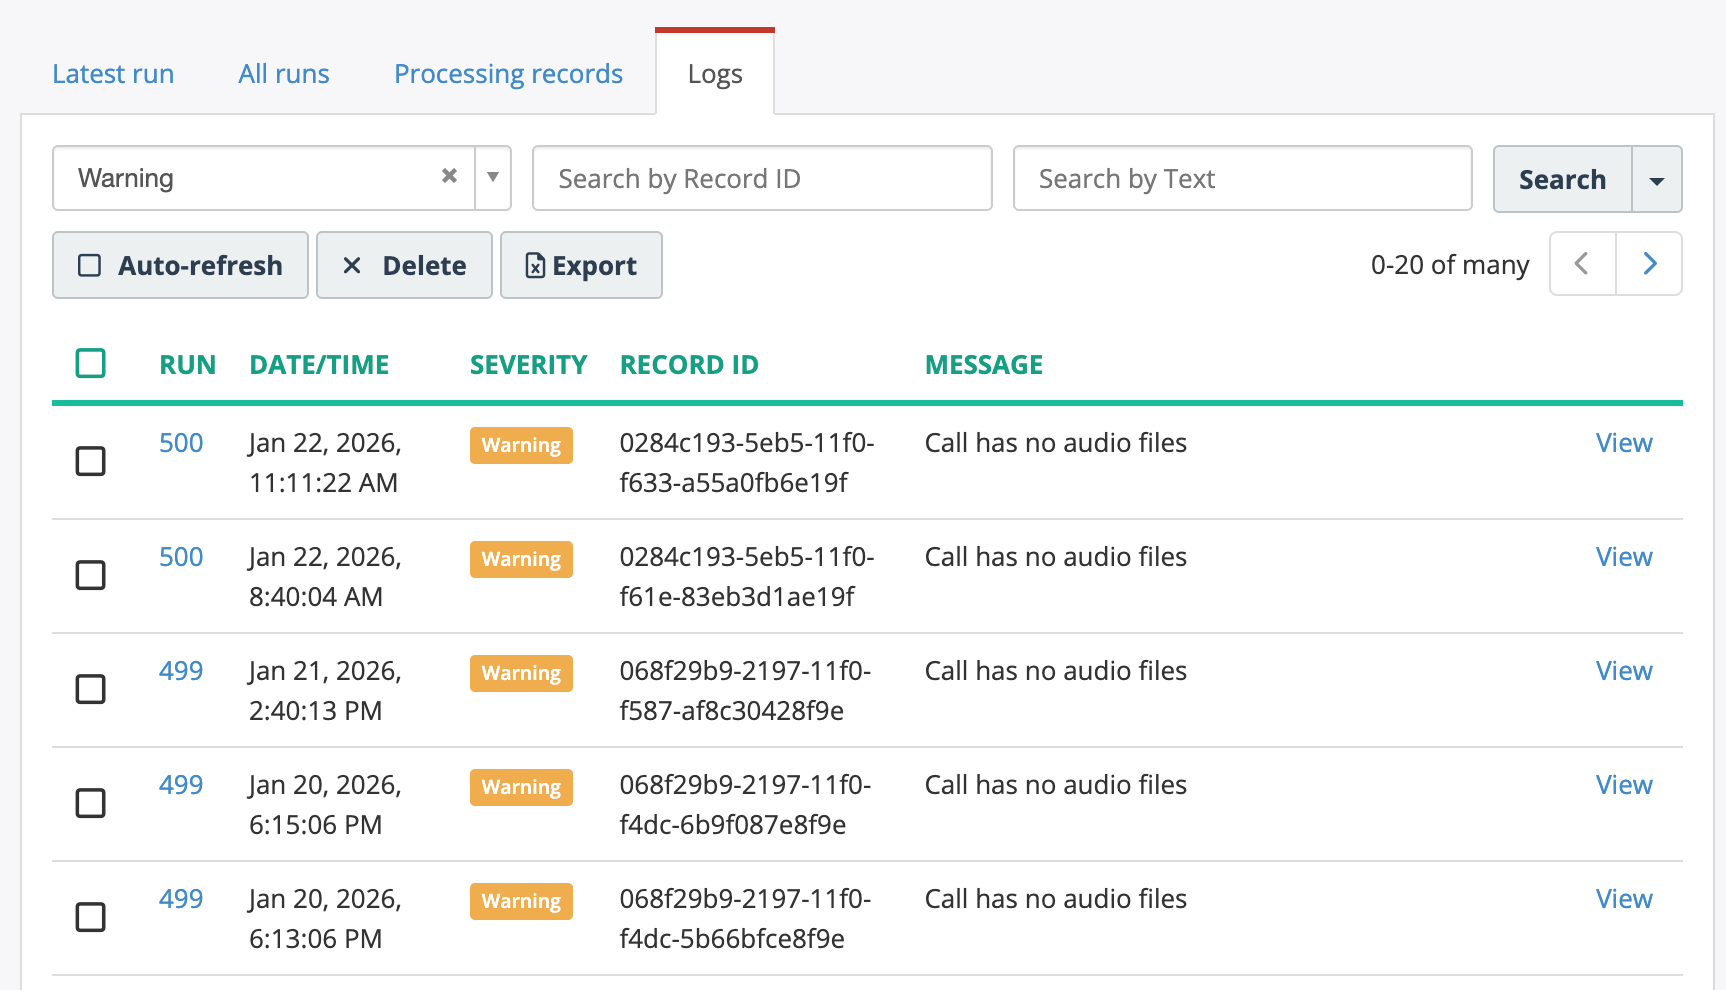
Task: Select all log rows with the header checkbox
Action: click(x=90, y=363)
